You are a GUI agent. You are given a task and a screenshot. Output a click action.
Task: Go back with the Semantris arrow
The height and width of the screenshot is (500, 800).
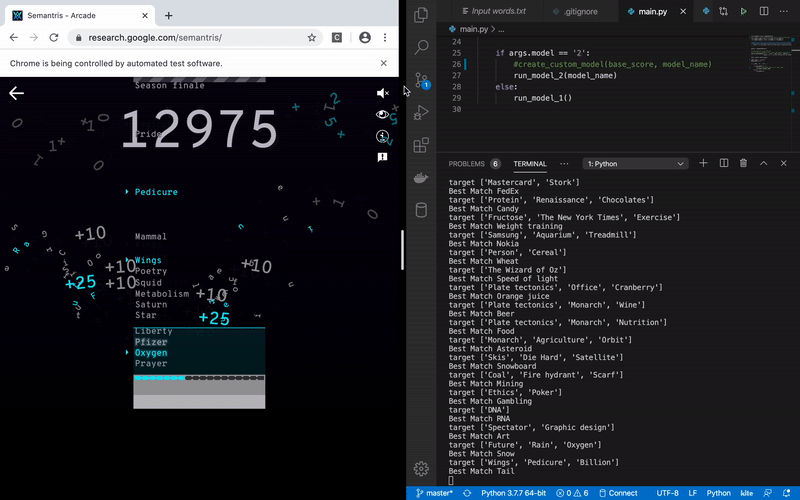tap(16, 93)
